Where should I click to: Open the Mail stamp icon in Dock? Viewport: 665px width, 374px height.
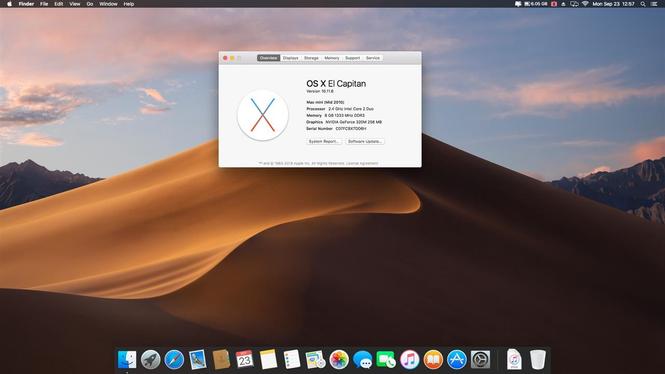click(x=198, y=360)
